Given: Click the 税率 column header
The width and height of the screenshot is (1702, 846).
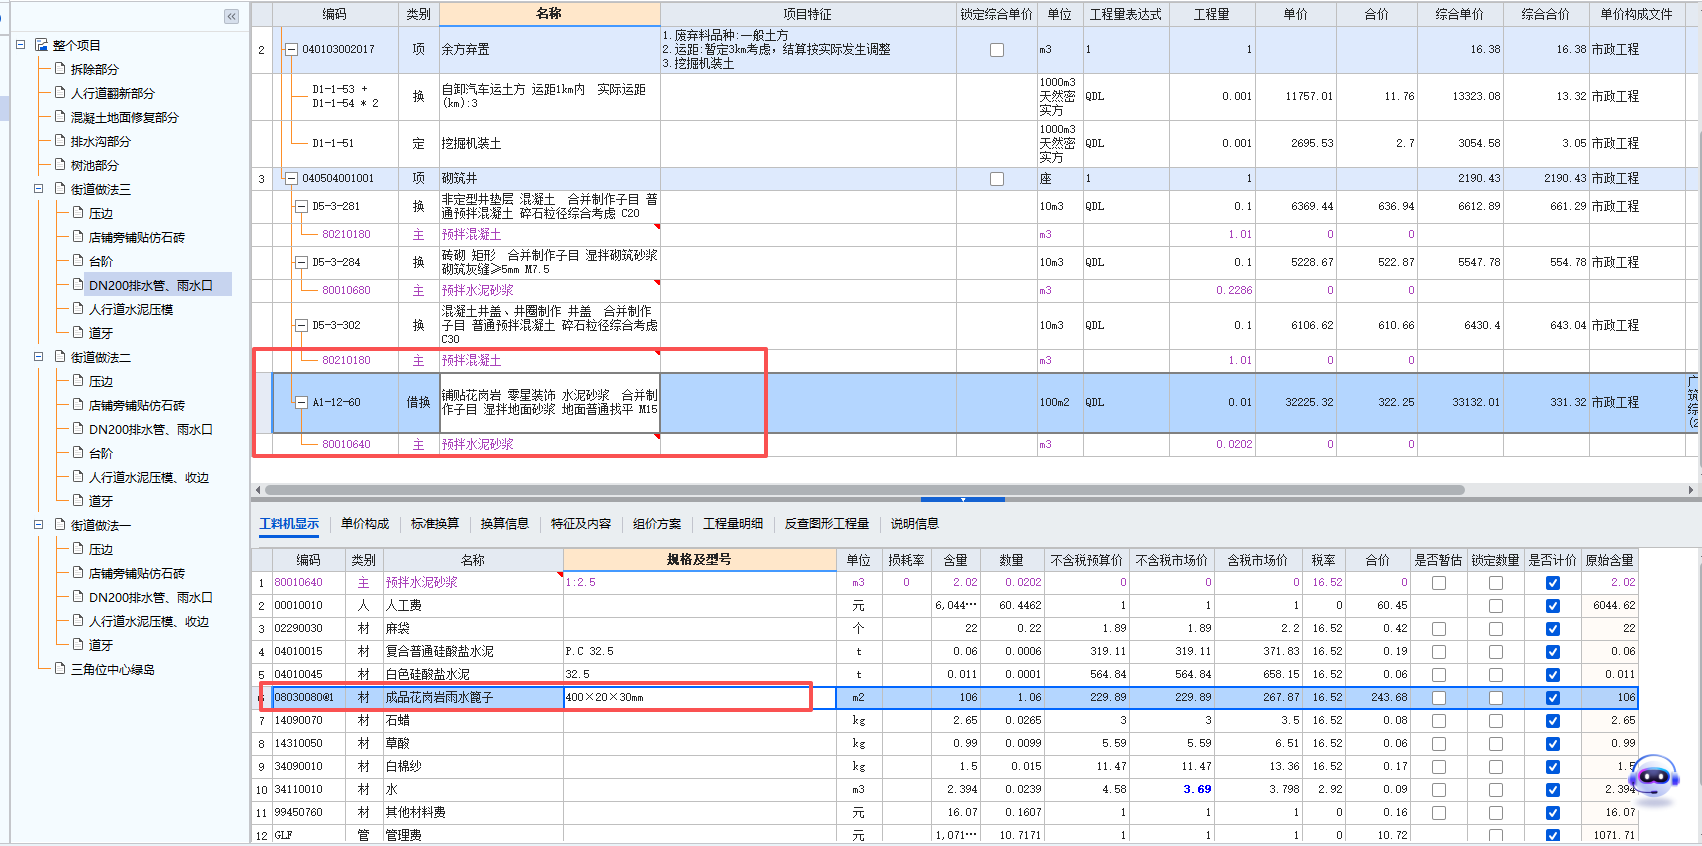Looking at the screenshot, I should tap(1323, 560).
